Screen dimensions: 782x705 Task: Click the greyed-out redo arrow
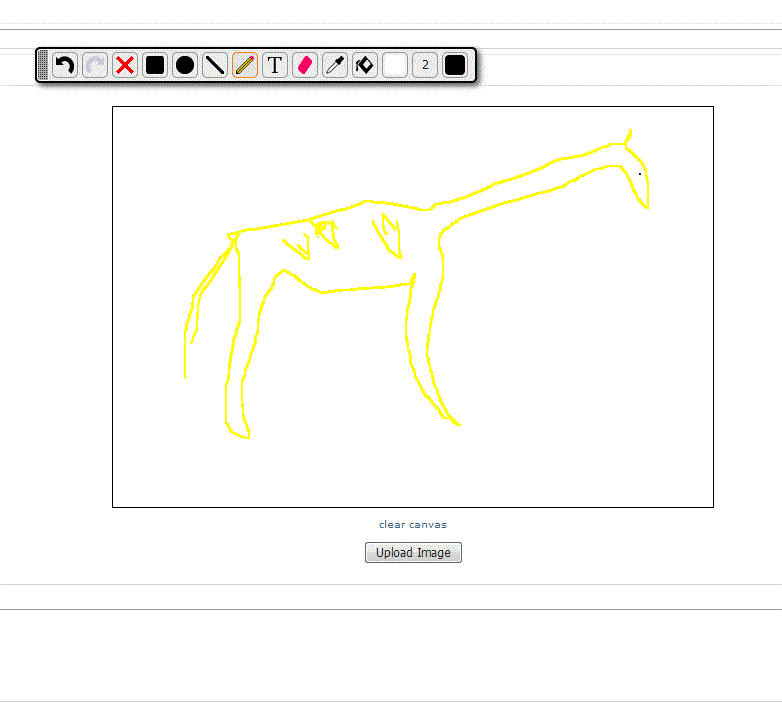click(x=95, y=66)
